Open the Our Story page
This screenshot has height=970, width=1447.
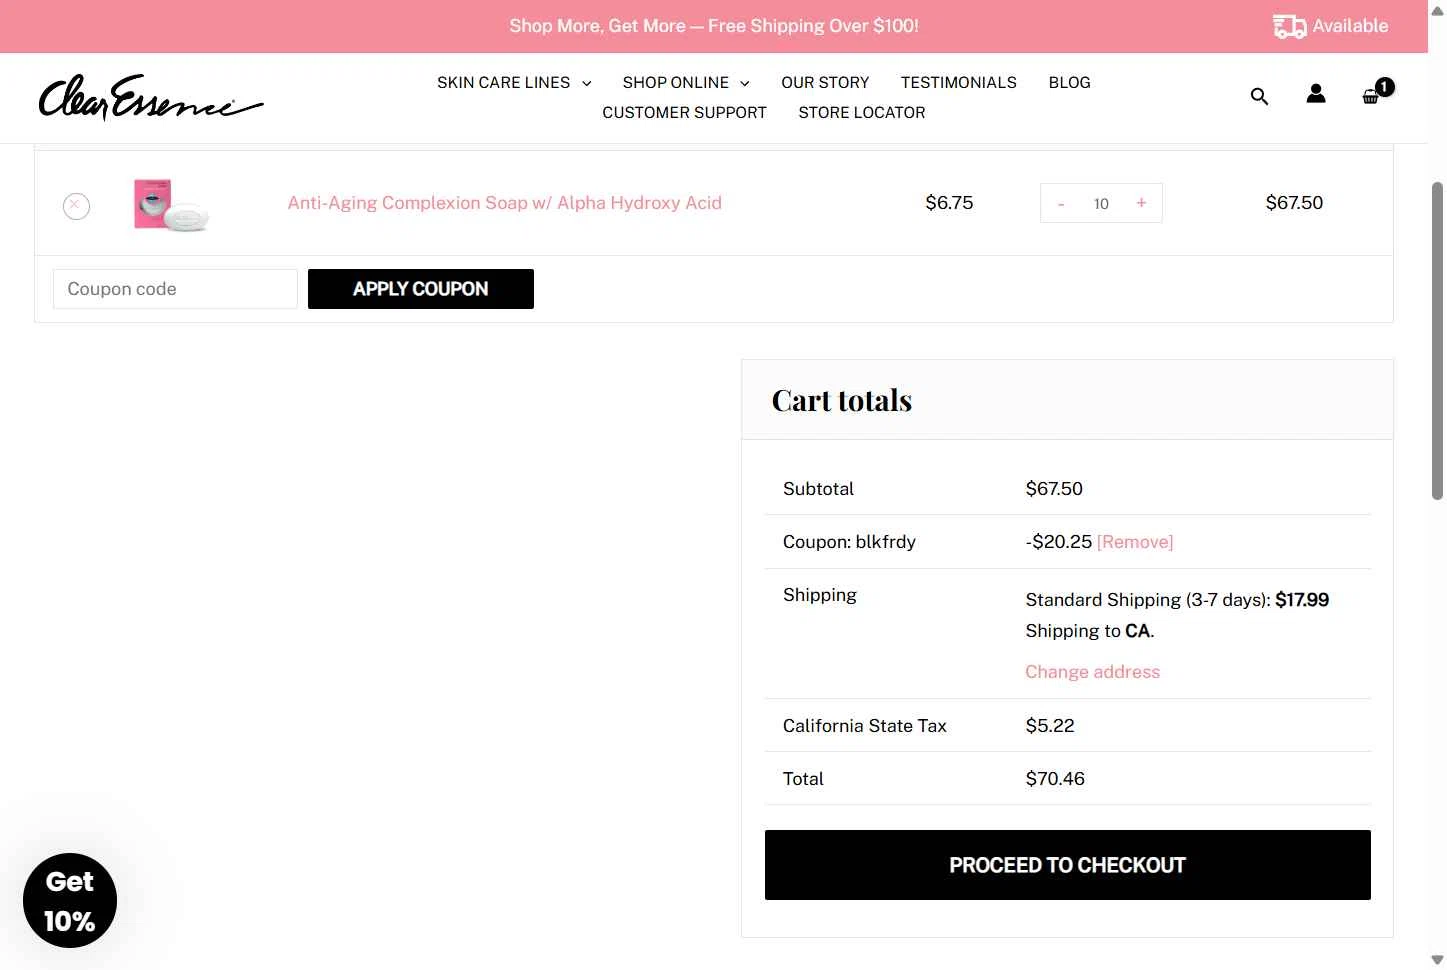(x=825, y=83)
